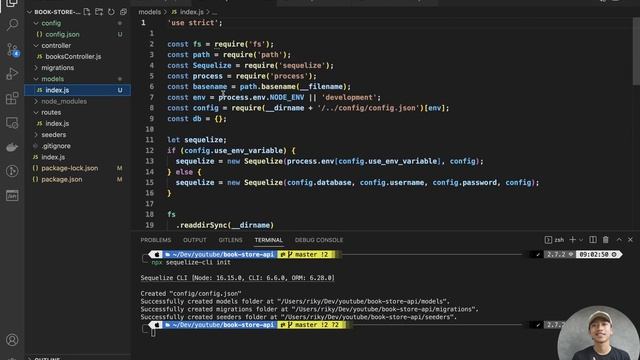Select the zsh terminal label
The width and height of the screenshot is (640, 360).
point(555,240)
